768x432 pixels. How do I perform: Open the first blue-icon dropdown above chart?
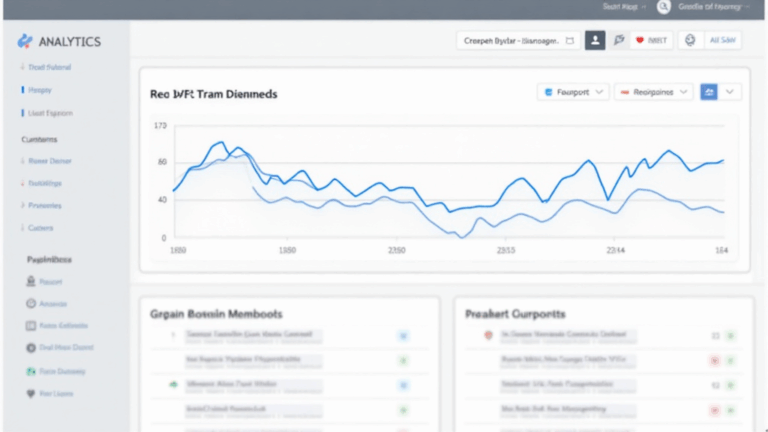pyautogui.click(x=573, y=92)
